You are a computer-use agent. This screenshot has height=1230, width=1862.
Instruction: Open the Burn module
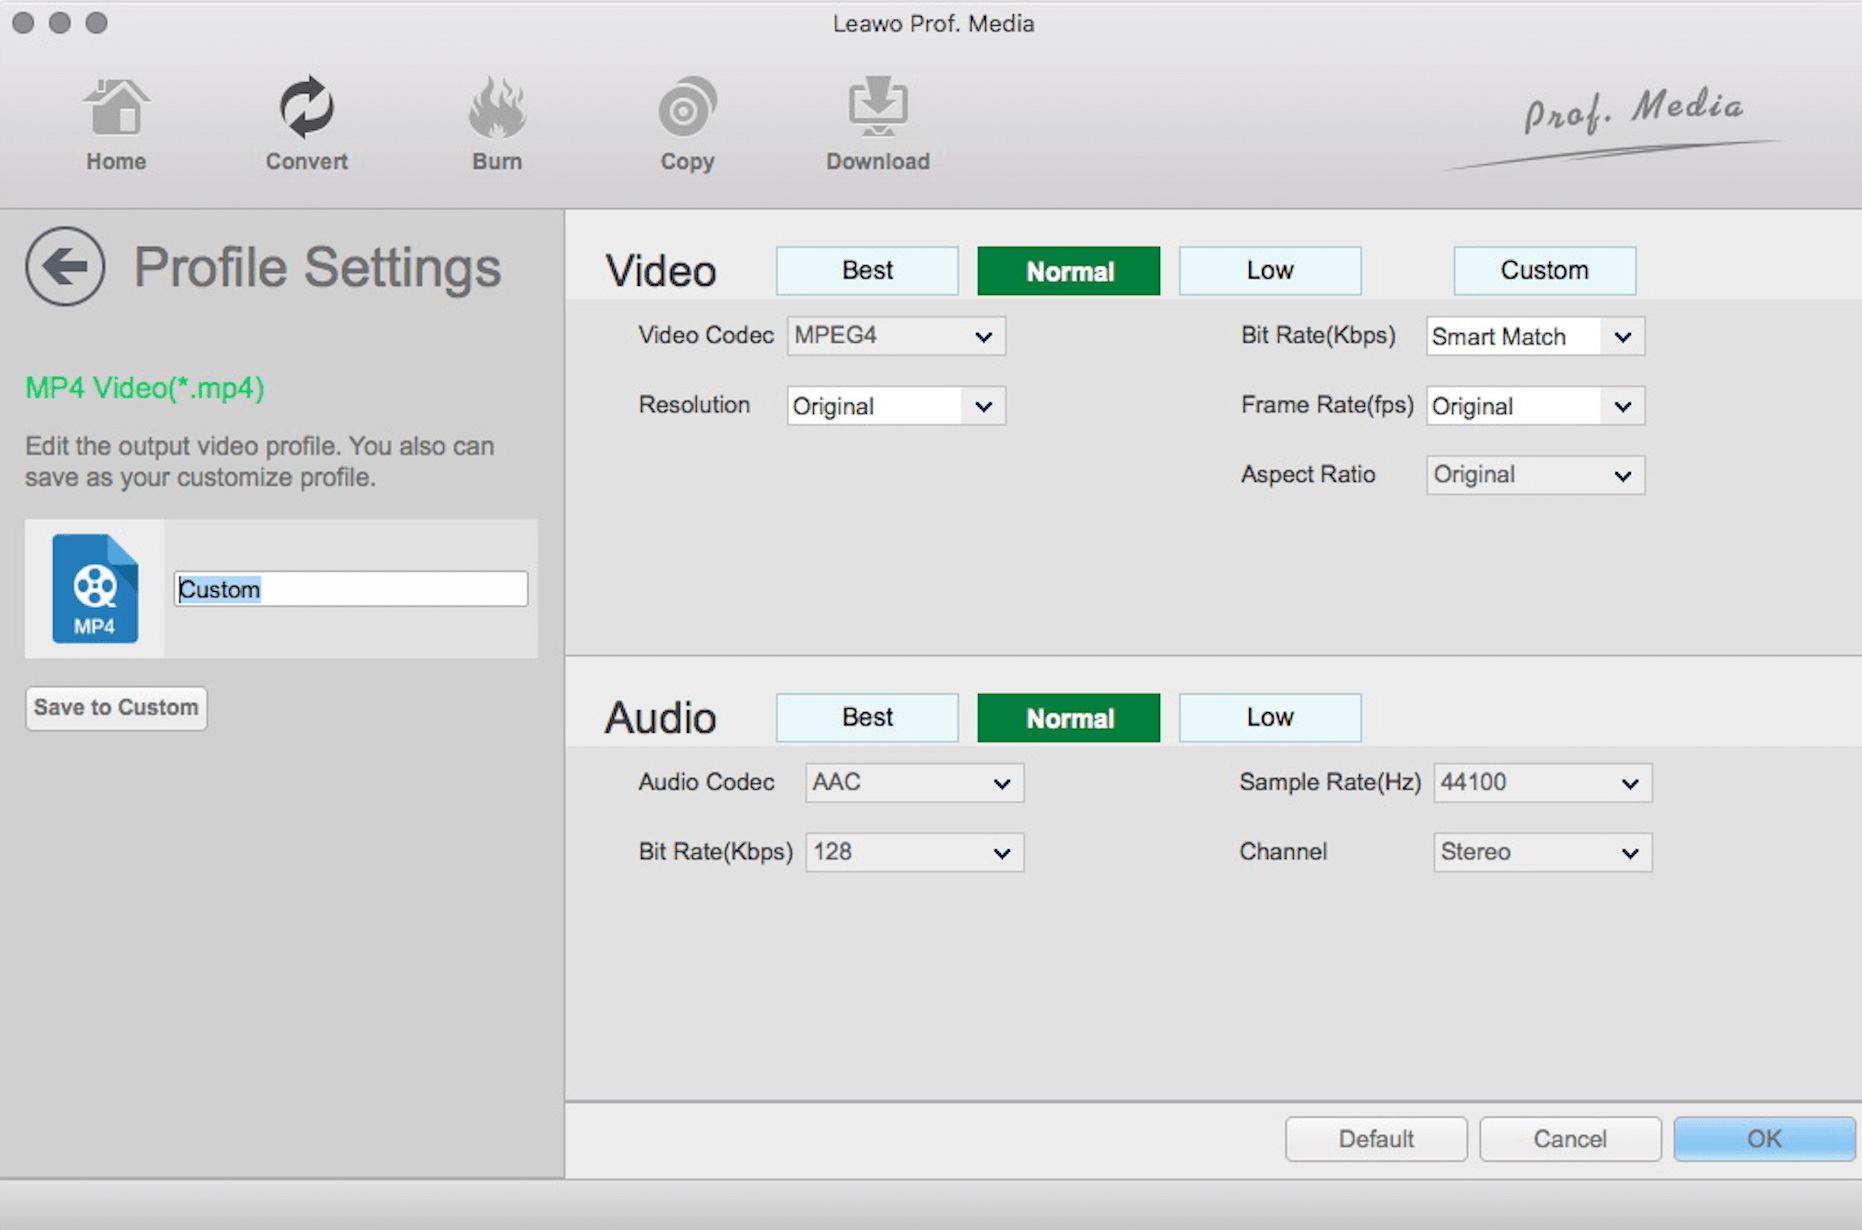click(x=496, y=120)
